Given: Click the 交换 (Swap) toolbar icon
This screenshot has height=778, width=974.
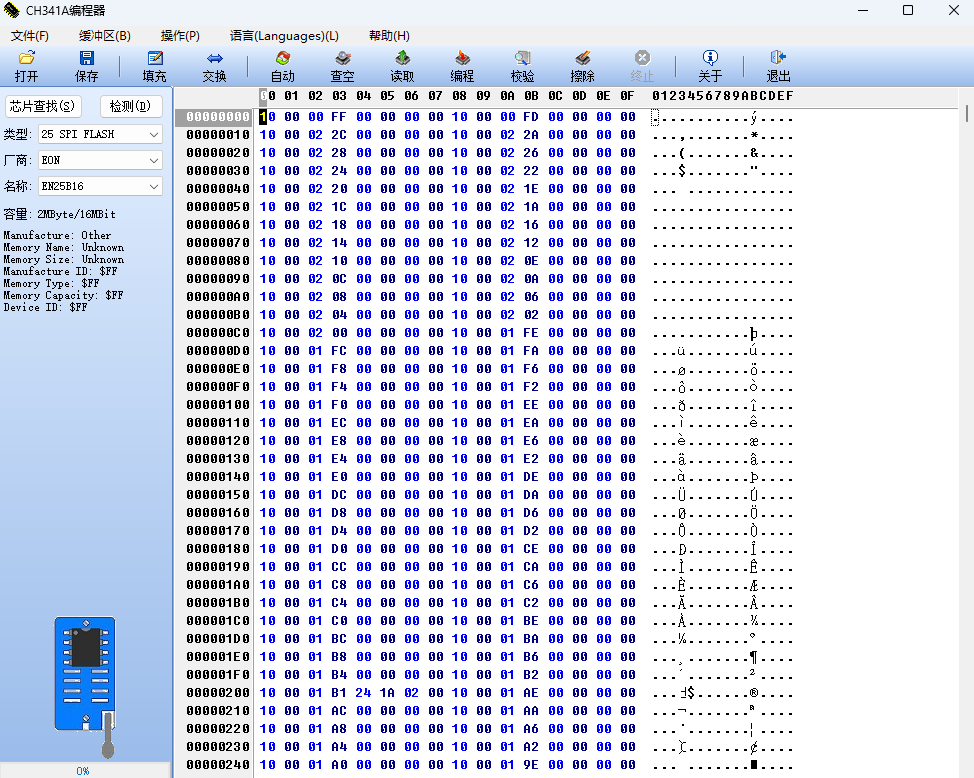Looking at the screenshot, I should click(x=214, y=66).
